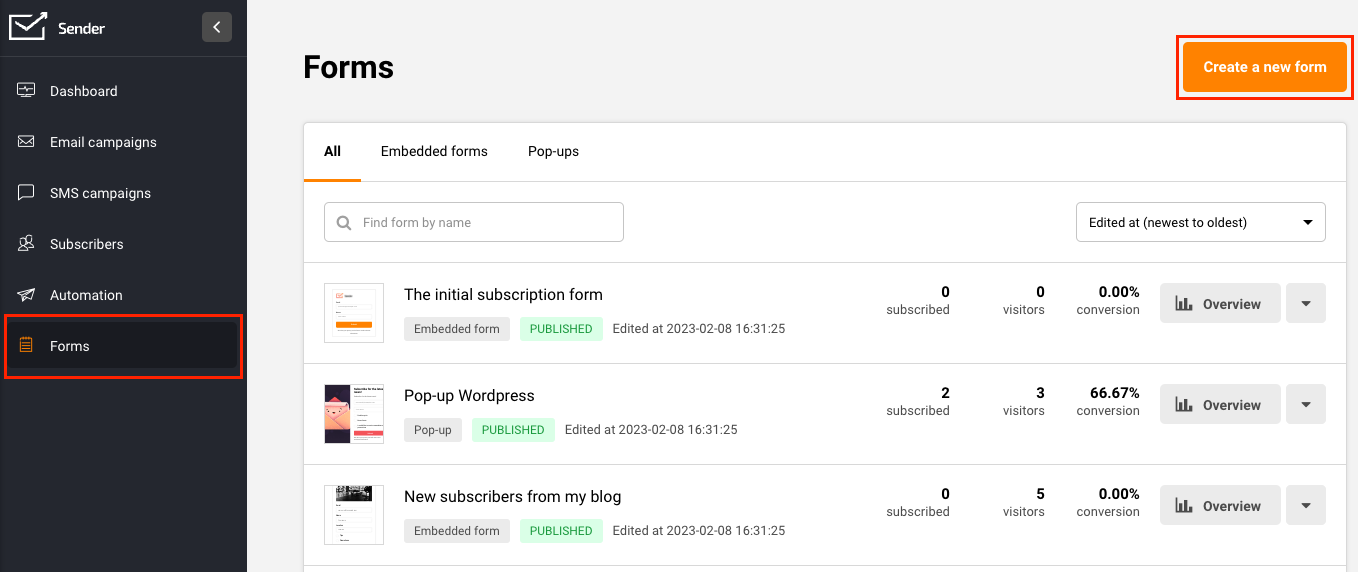Image resolution: width=1358 pixels, height=572 pixels.
Task: Click the Pop-up Wordpress form thumbnail
Action: point(354,414)
